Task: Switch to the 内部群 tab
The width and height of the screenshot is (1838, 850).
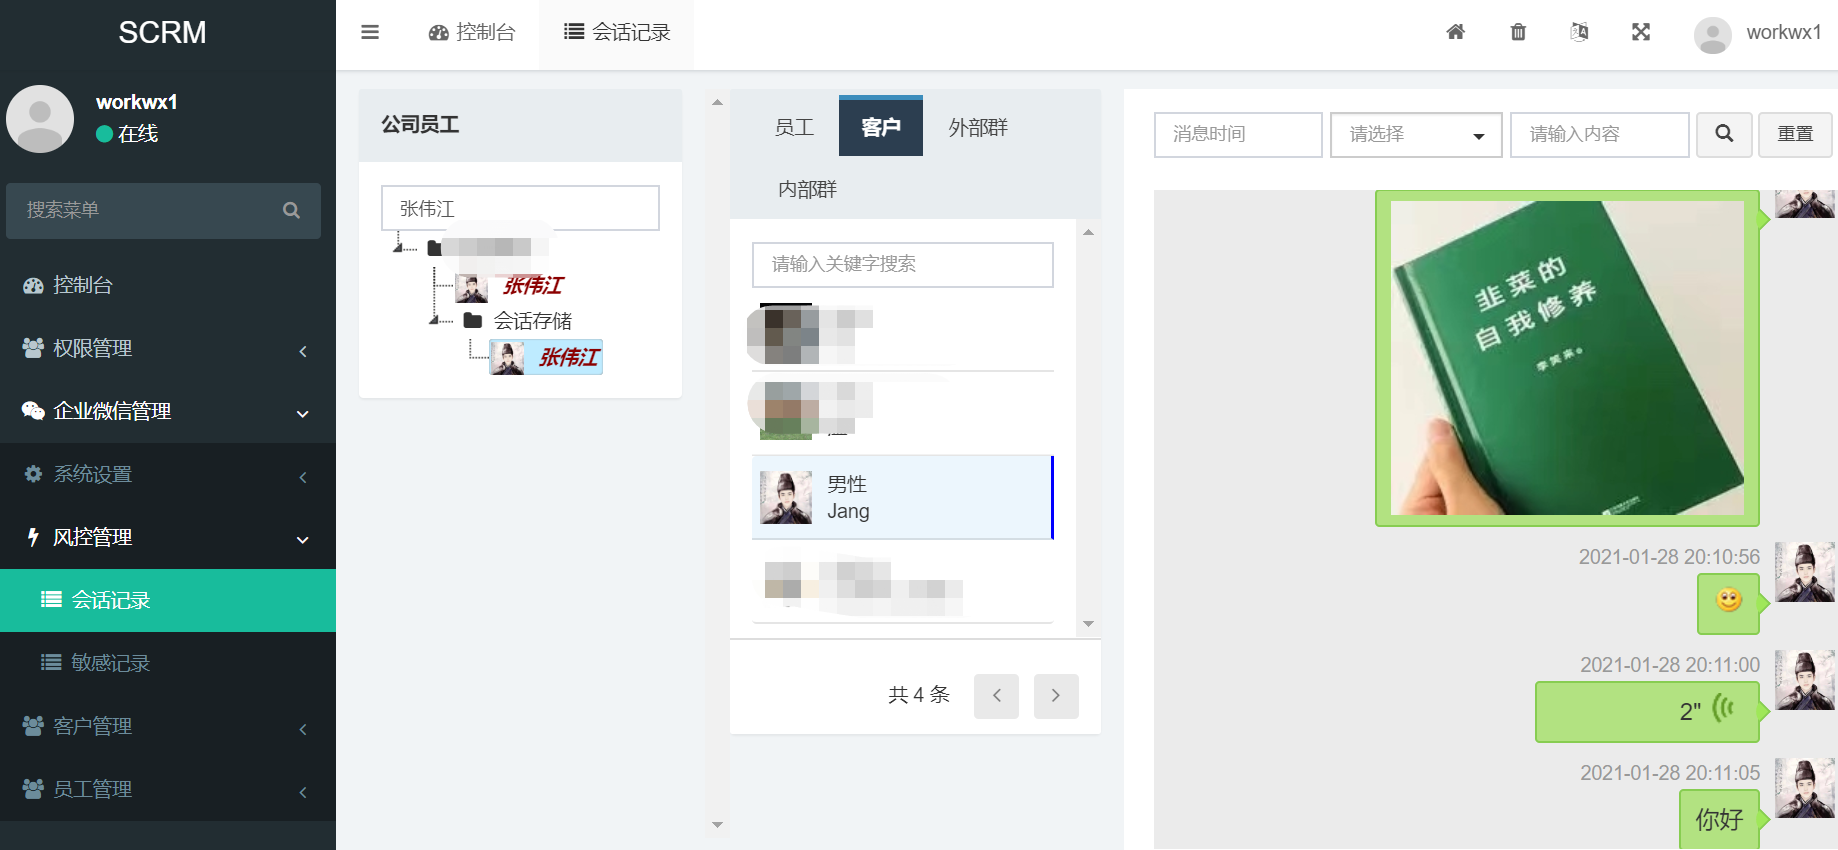Action: 807,189
